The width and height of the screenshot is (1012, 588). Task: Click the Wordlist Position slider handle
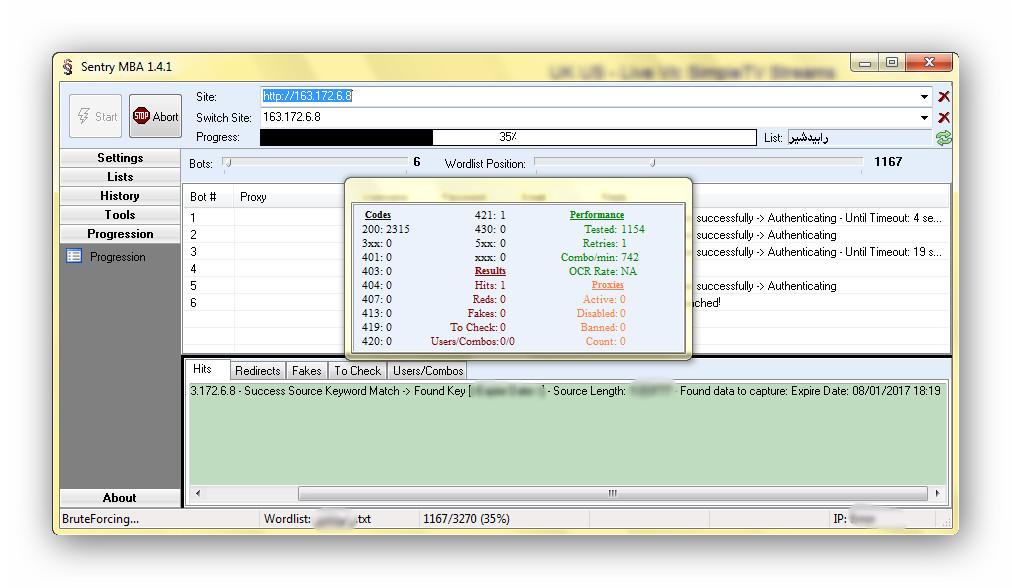(x=653, y=163)
